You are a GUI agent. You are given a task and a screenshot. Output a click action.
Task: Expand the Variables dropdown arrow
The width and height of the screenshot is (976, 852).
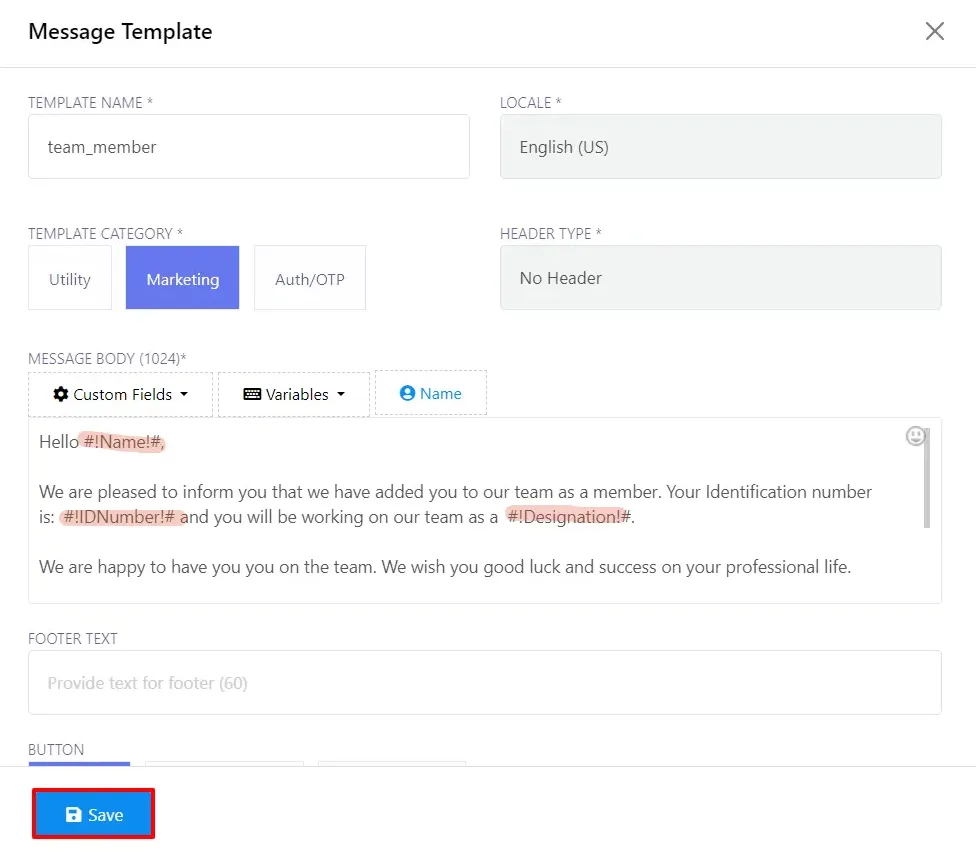pos(340,394)
